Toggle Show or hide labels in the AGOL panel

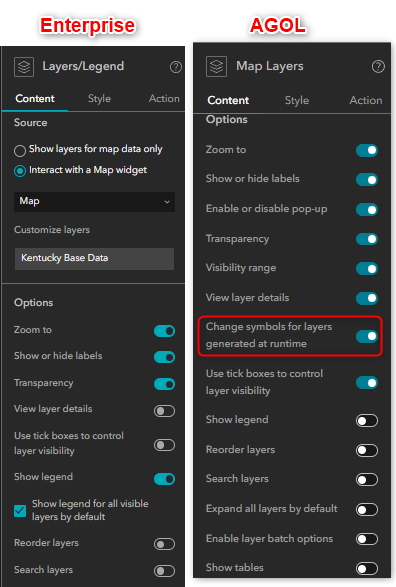[x=367, y=179]
